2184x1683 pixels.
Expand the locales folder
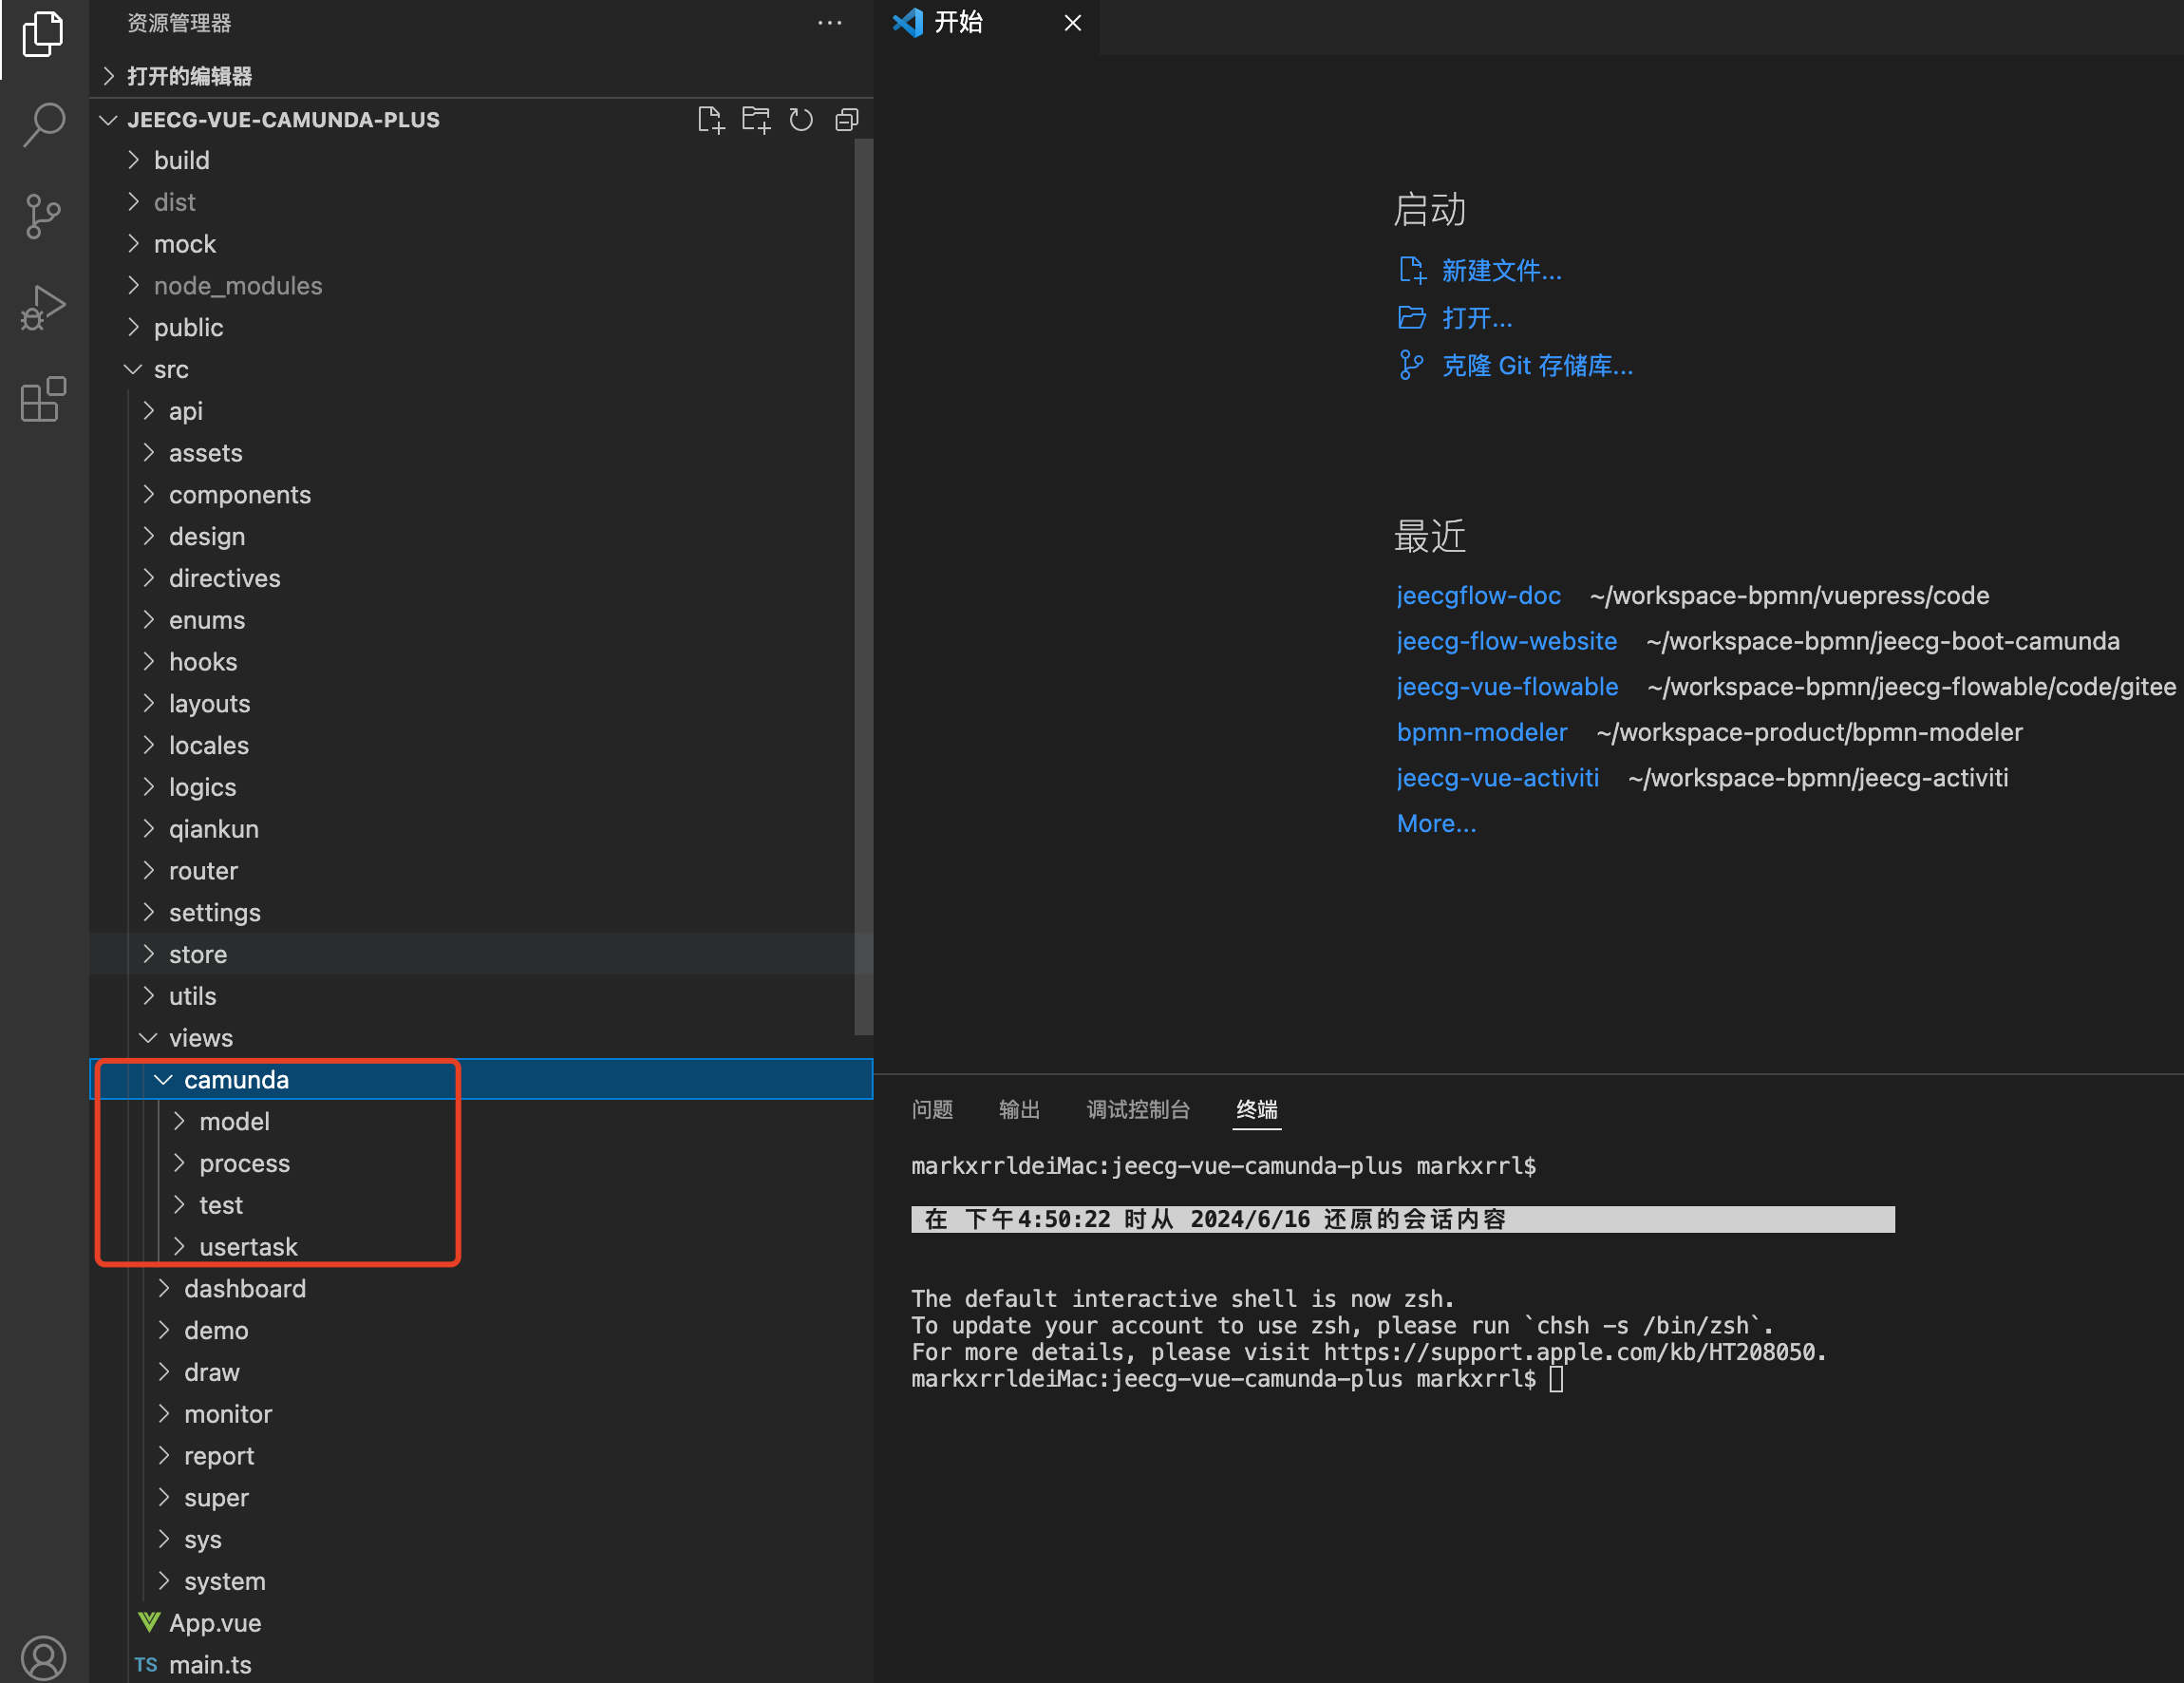click(481, 745)
